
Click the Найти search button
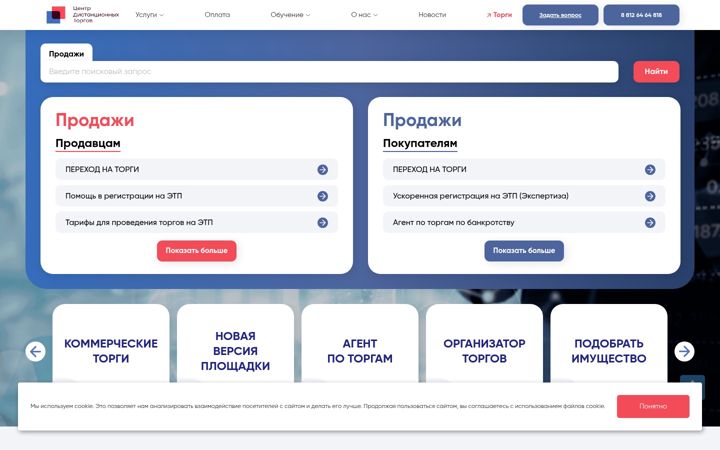click(656, 72)
